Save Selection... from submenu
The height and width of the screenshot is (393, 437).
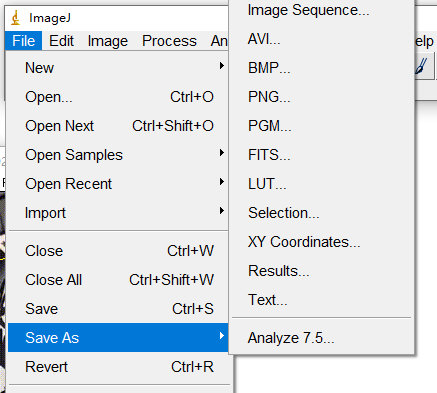[x=322, y=213]
